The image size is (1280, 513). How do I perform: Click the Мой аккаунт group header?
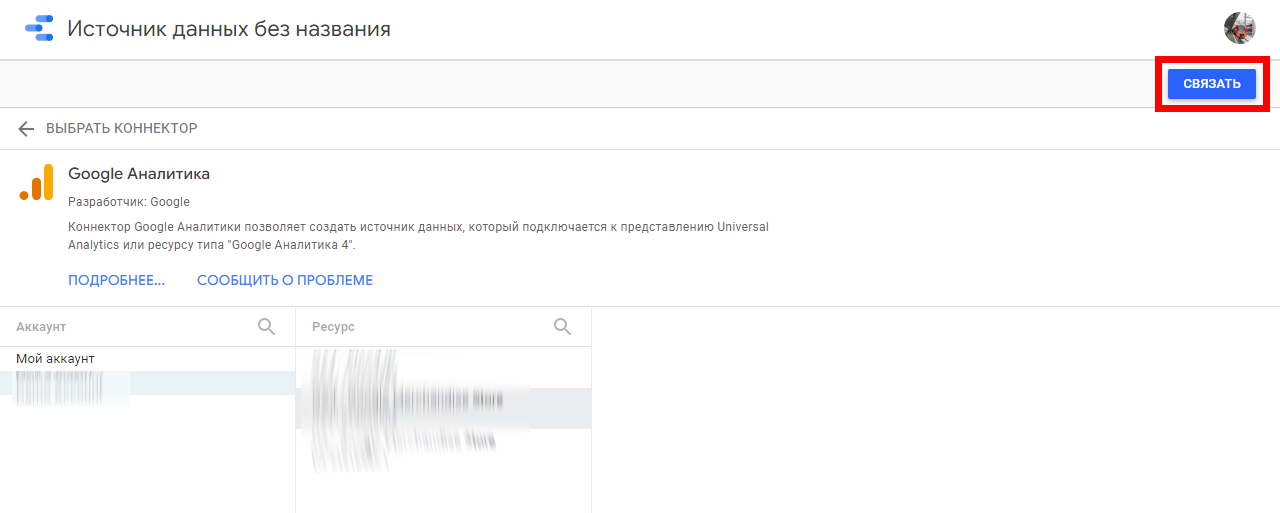[55, 358]
